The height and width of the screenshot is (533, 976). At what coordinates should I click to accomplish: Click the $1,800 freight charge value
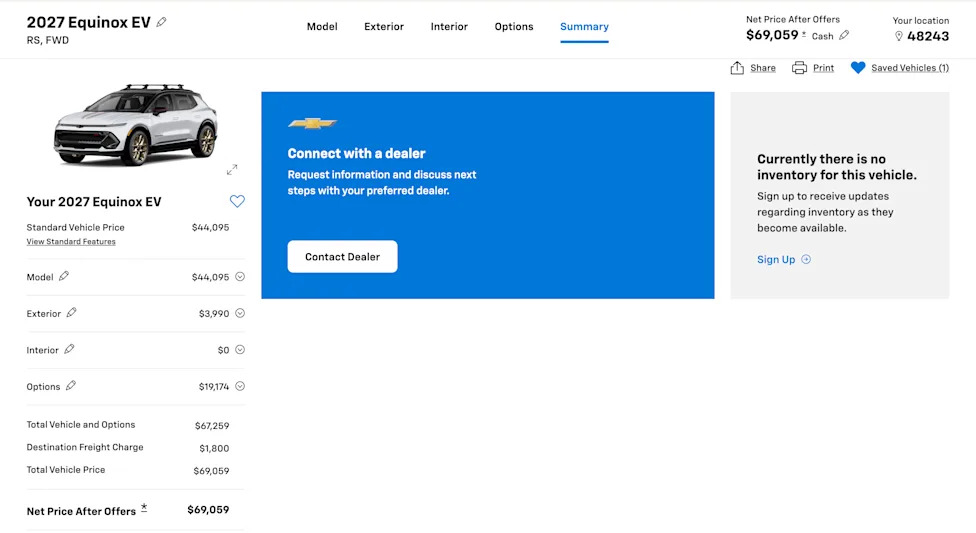pyautogui.click(x=214, y=448)
